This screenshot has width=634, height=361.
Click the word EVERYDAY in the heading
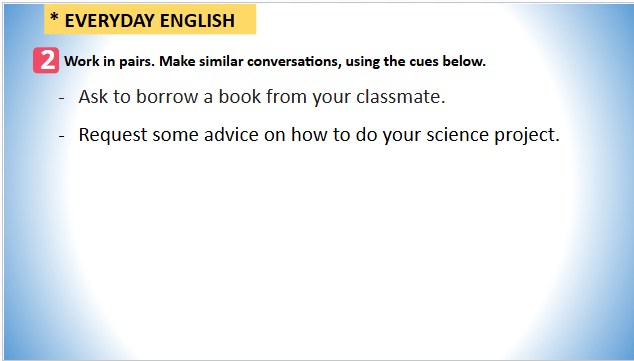(109, 21)
